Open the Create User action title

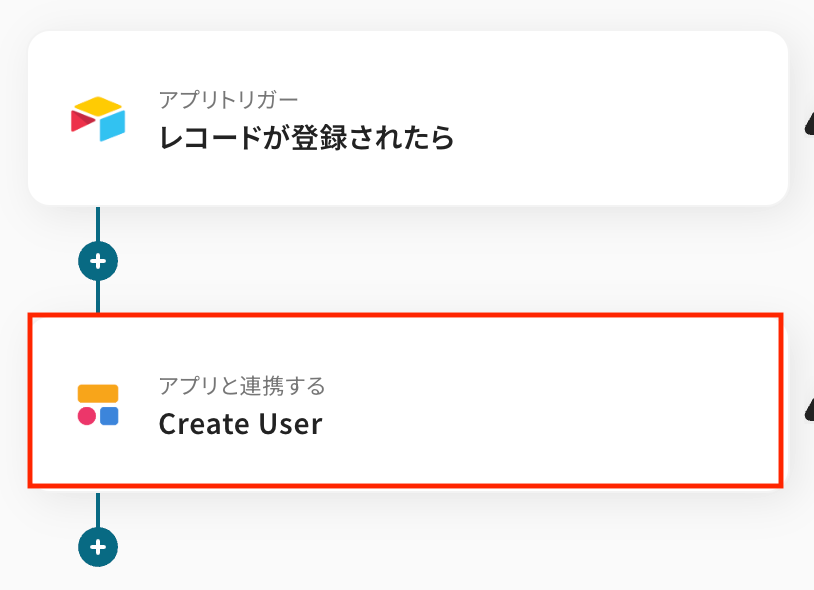(240, 424)
